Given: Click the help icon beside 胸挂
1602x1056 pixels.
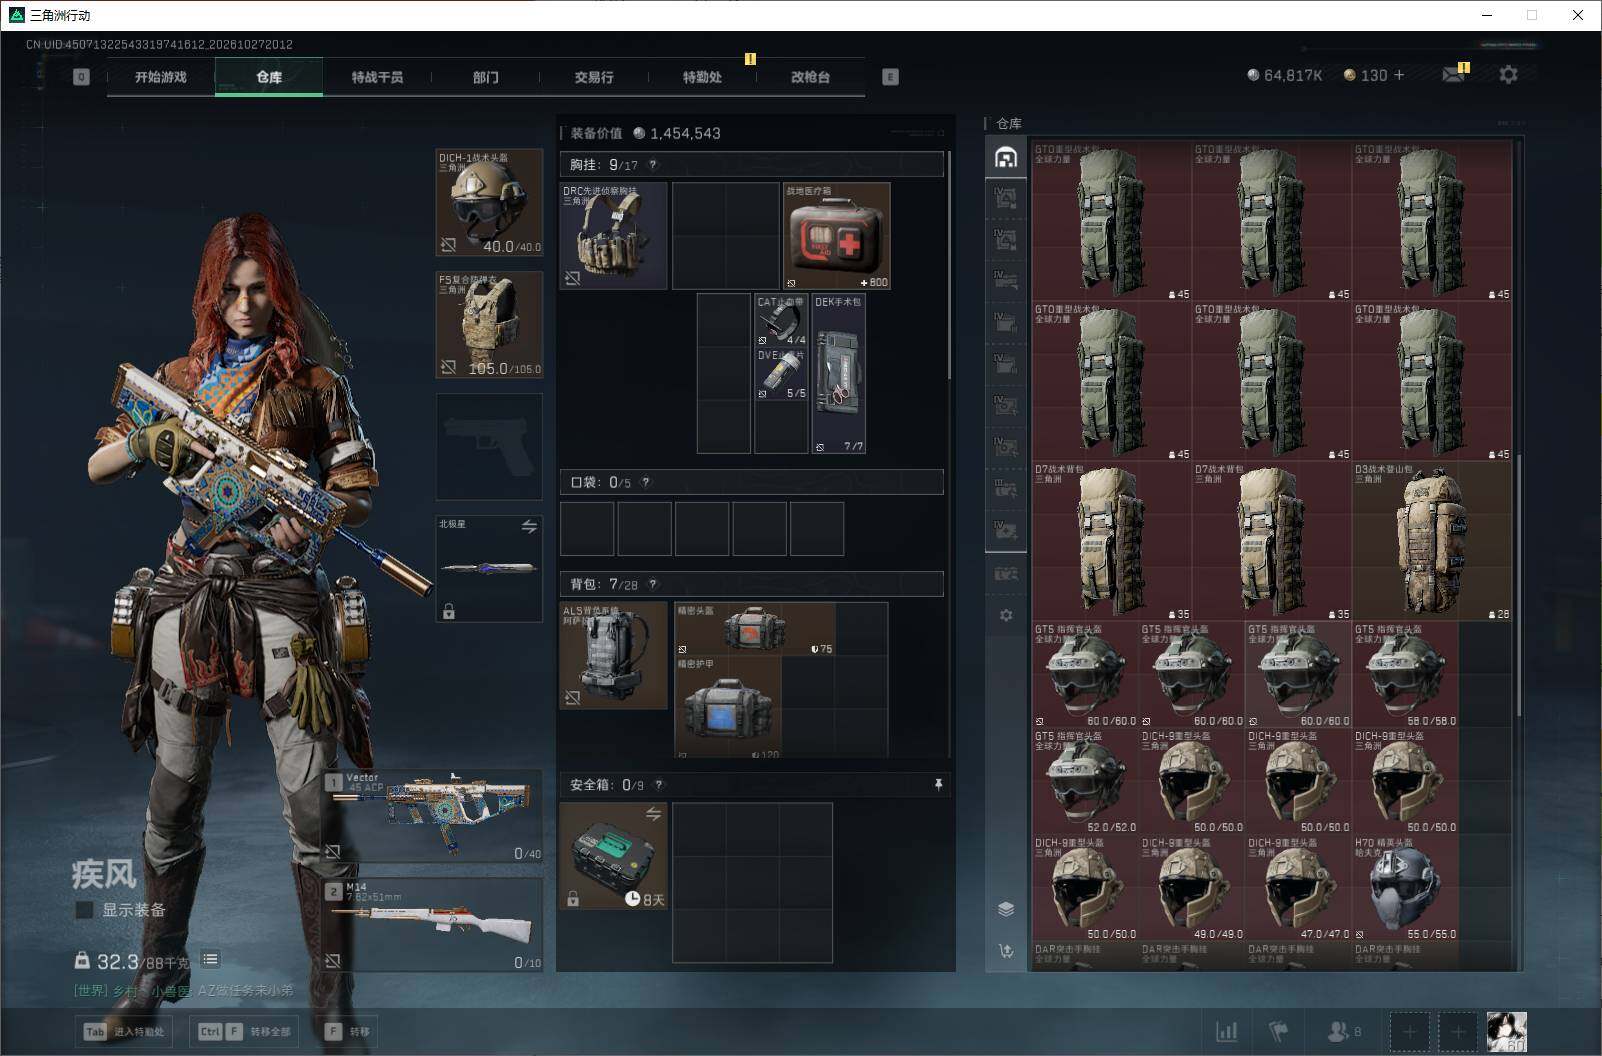Looking at the screenshot, I should pyautogui.click(x=653, y=165).
